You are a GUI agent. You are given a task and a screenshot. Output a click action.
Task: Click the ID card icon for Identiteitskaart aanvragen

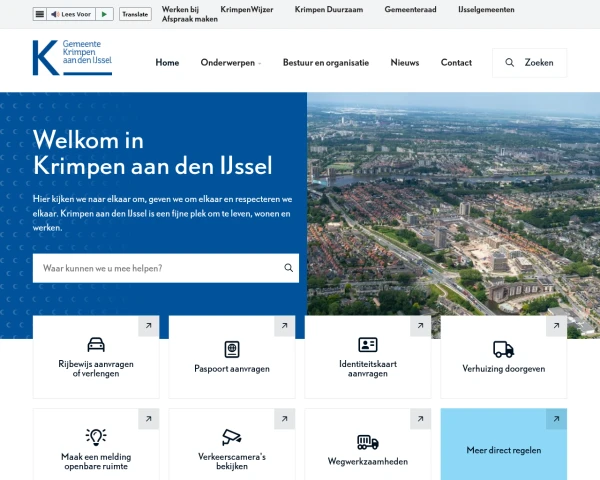click(368, 345)
